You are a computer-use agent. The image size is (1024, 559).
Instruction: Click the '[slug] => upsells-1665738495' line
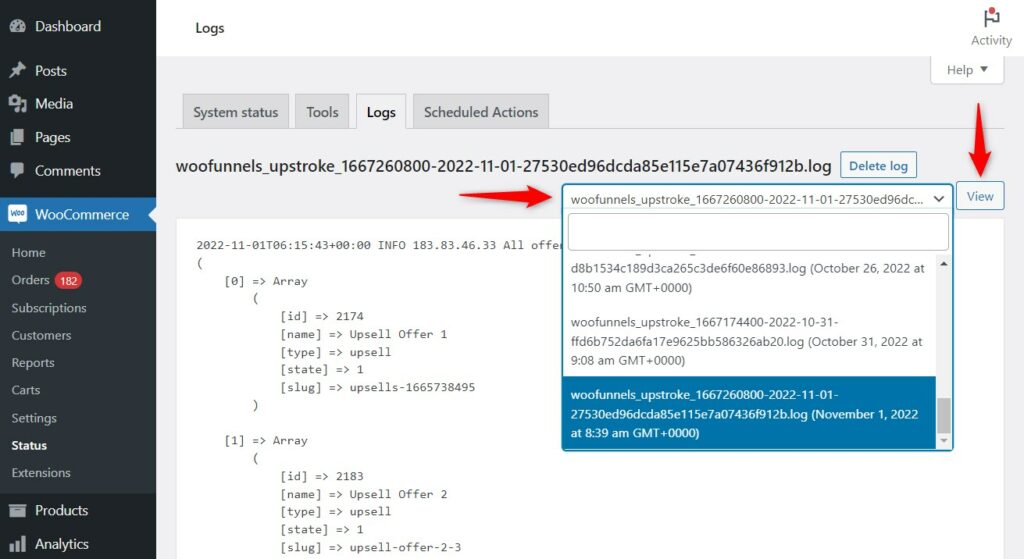377,387
